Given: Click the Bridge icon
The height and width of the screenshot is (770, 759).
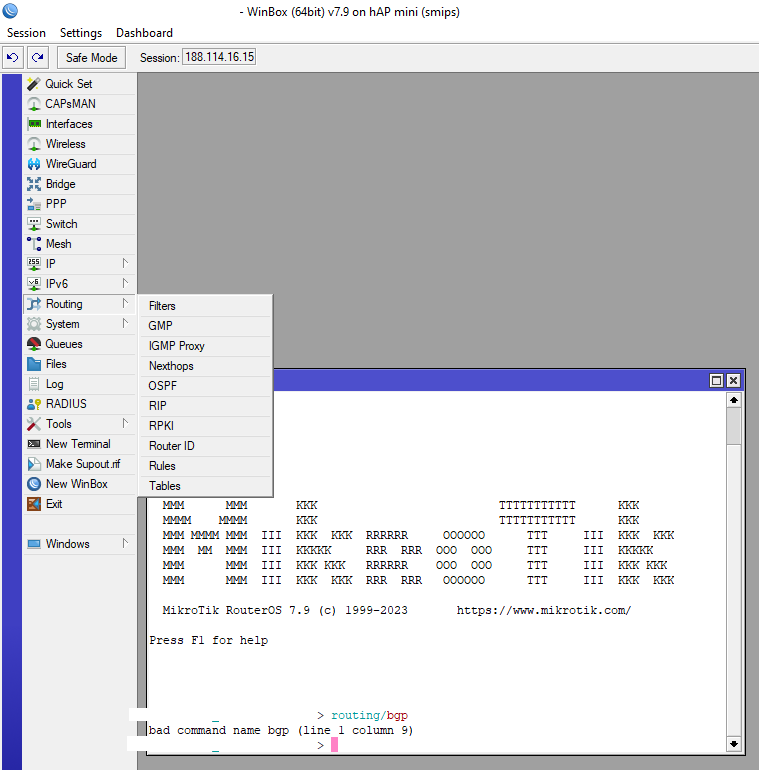Looking at the screenshot, I should pyautogui.click(x=34, y=184).
